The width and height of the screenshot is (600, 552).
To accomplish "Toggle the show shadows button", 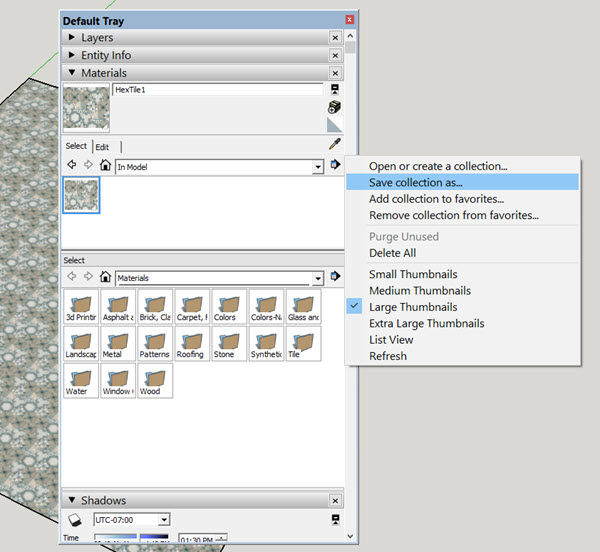I will 74,520.
